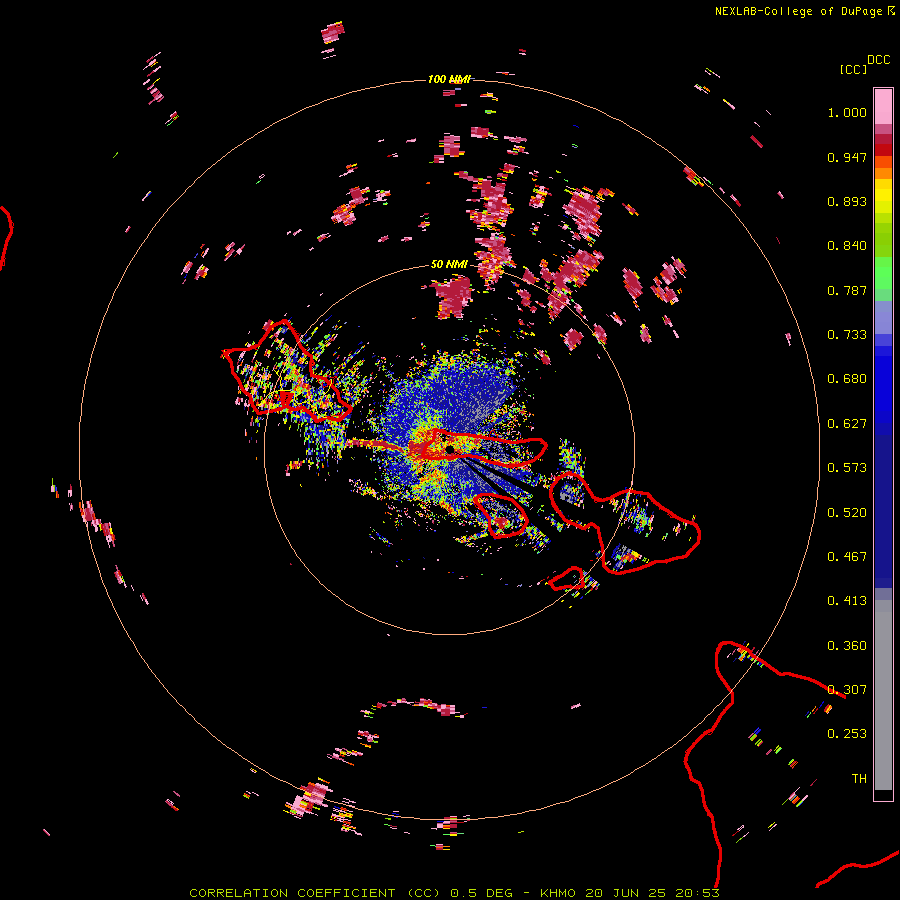Click the 0.253 scale value
Viewport: 900px width, 900px height.
[847, 734]
